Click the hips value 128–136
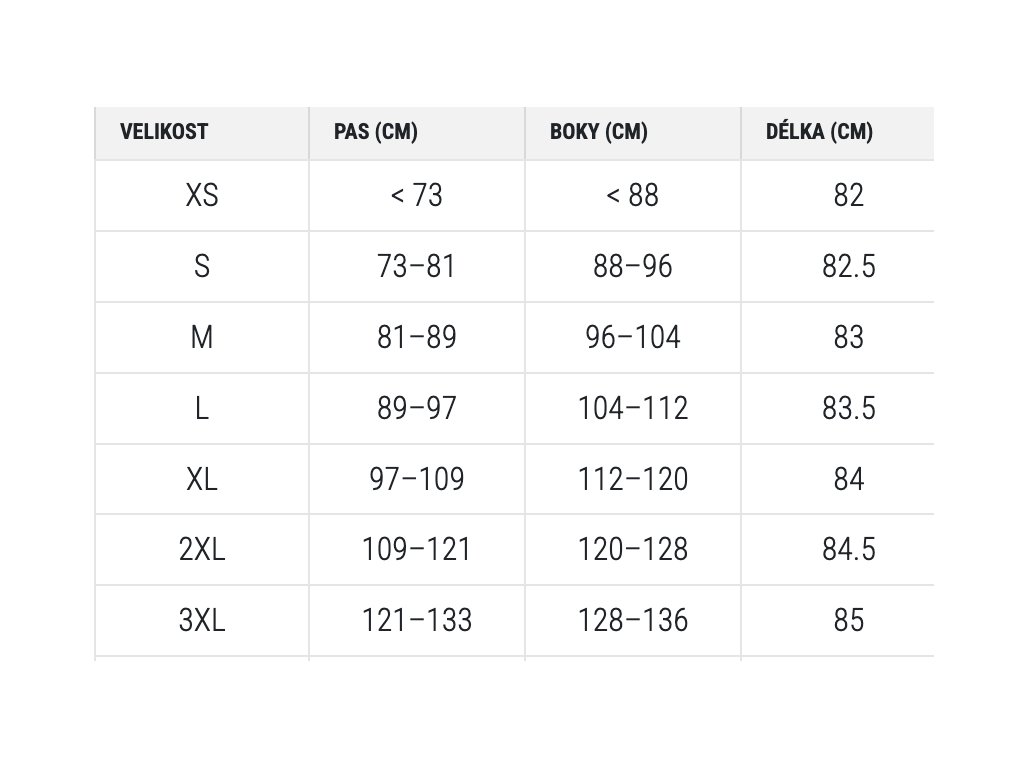 [x=633, y=620]
